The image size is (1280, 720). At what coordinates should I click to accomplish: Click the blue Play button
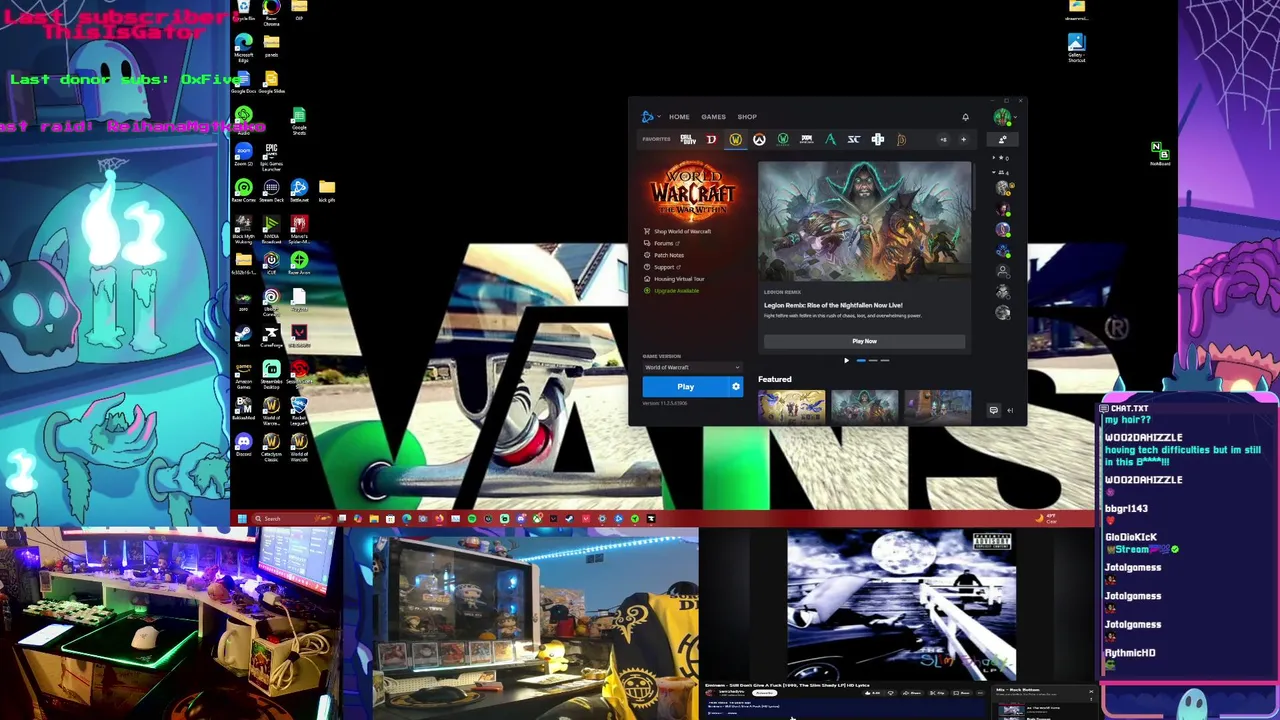pos(686,386)
